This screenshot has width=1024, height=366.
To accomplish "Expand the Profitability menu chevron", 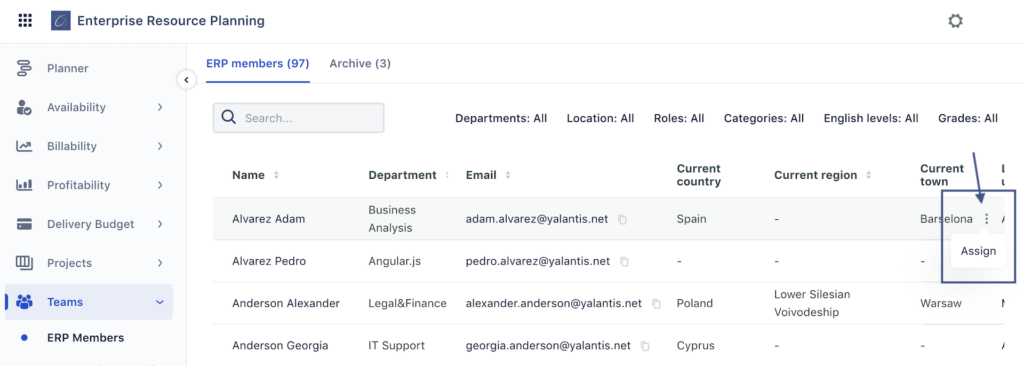I will (x=160, y=185).
